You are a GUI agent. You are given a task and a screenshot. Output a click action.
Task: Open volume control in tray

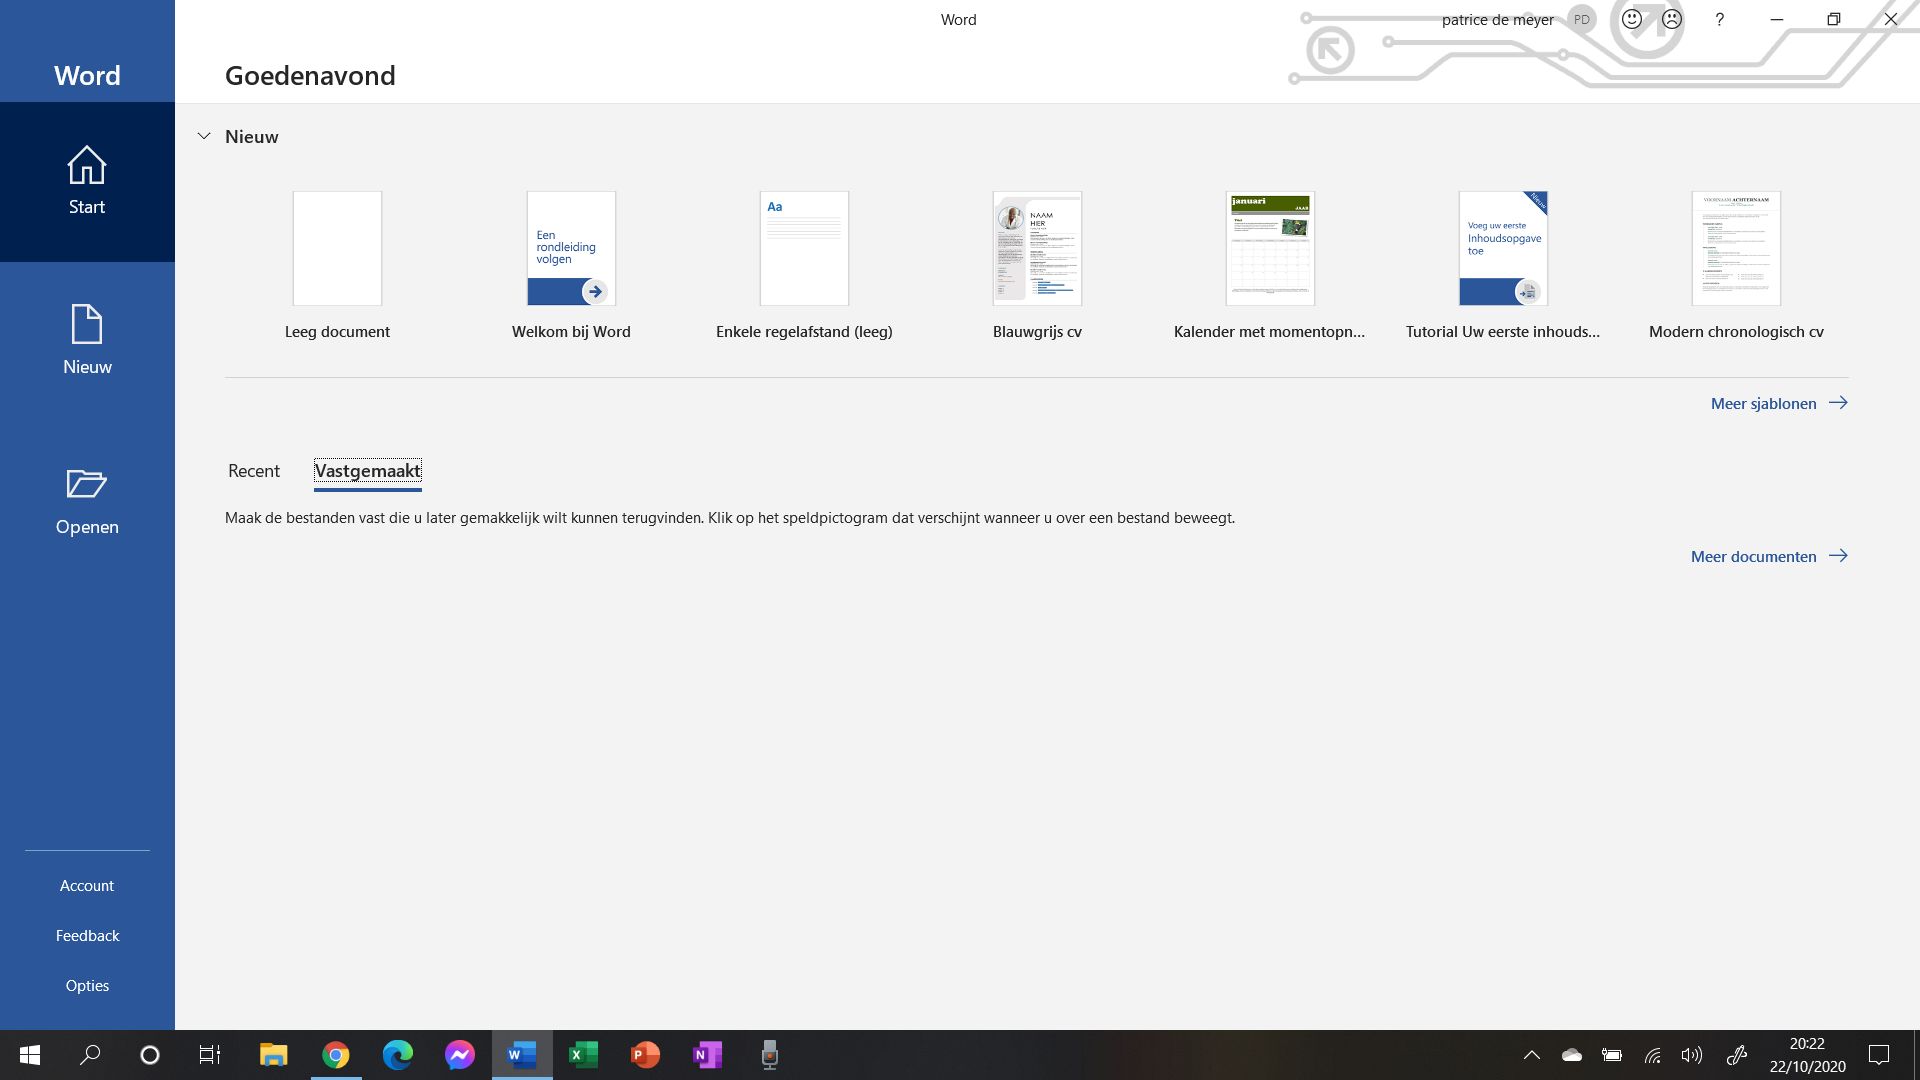(1692, 1055)
